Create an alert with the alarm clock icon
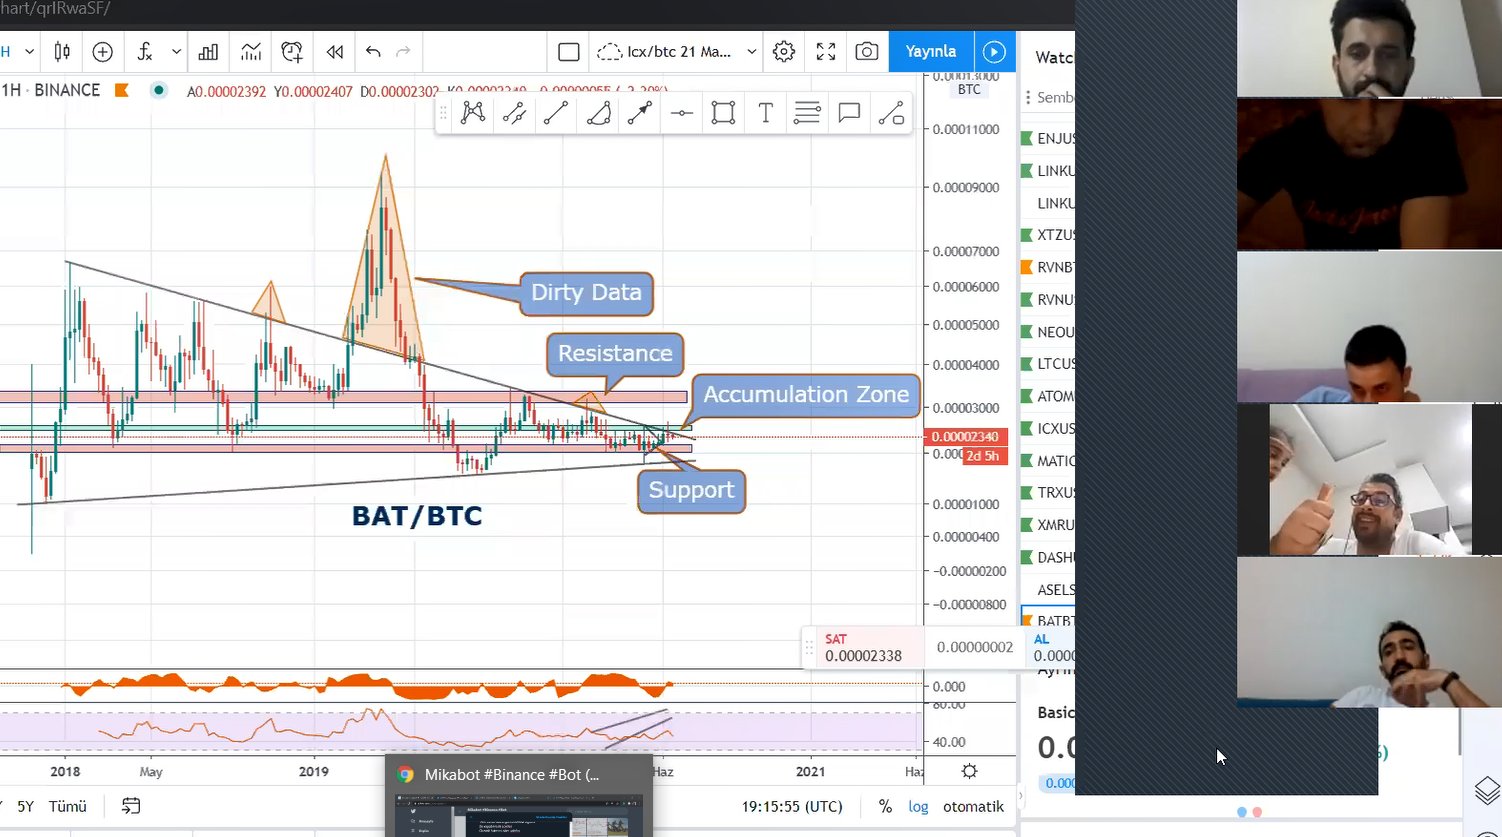The image size is (1502, 837). tap(292, 52)
